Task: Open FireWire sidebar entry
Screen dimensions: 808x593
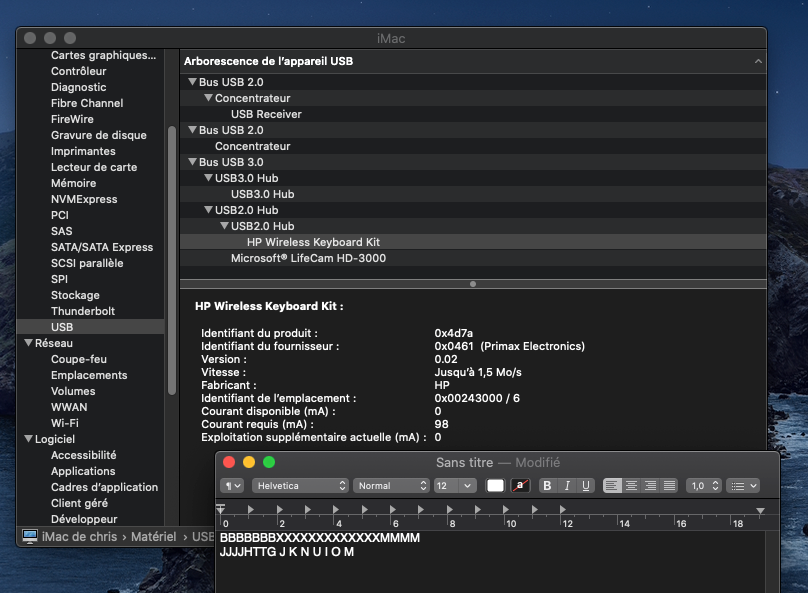Action: click(72, 119)
